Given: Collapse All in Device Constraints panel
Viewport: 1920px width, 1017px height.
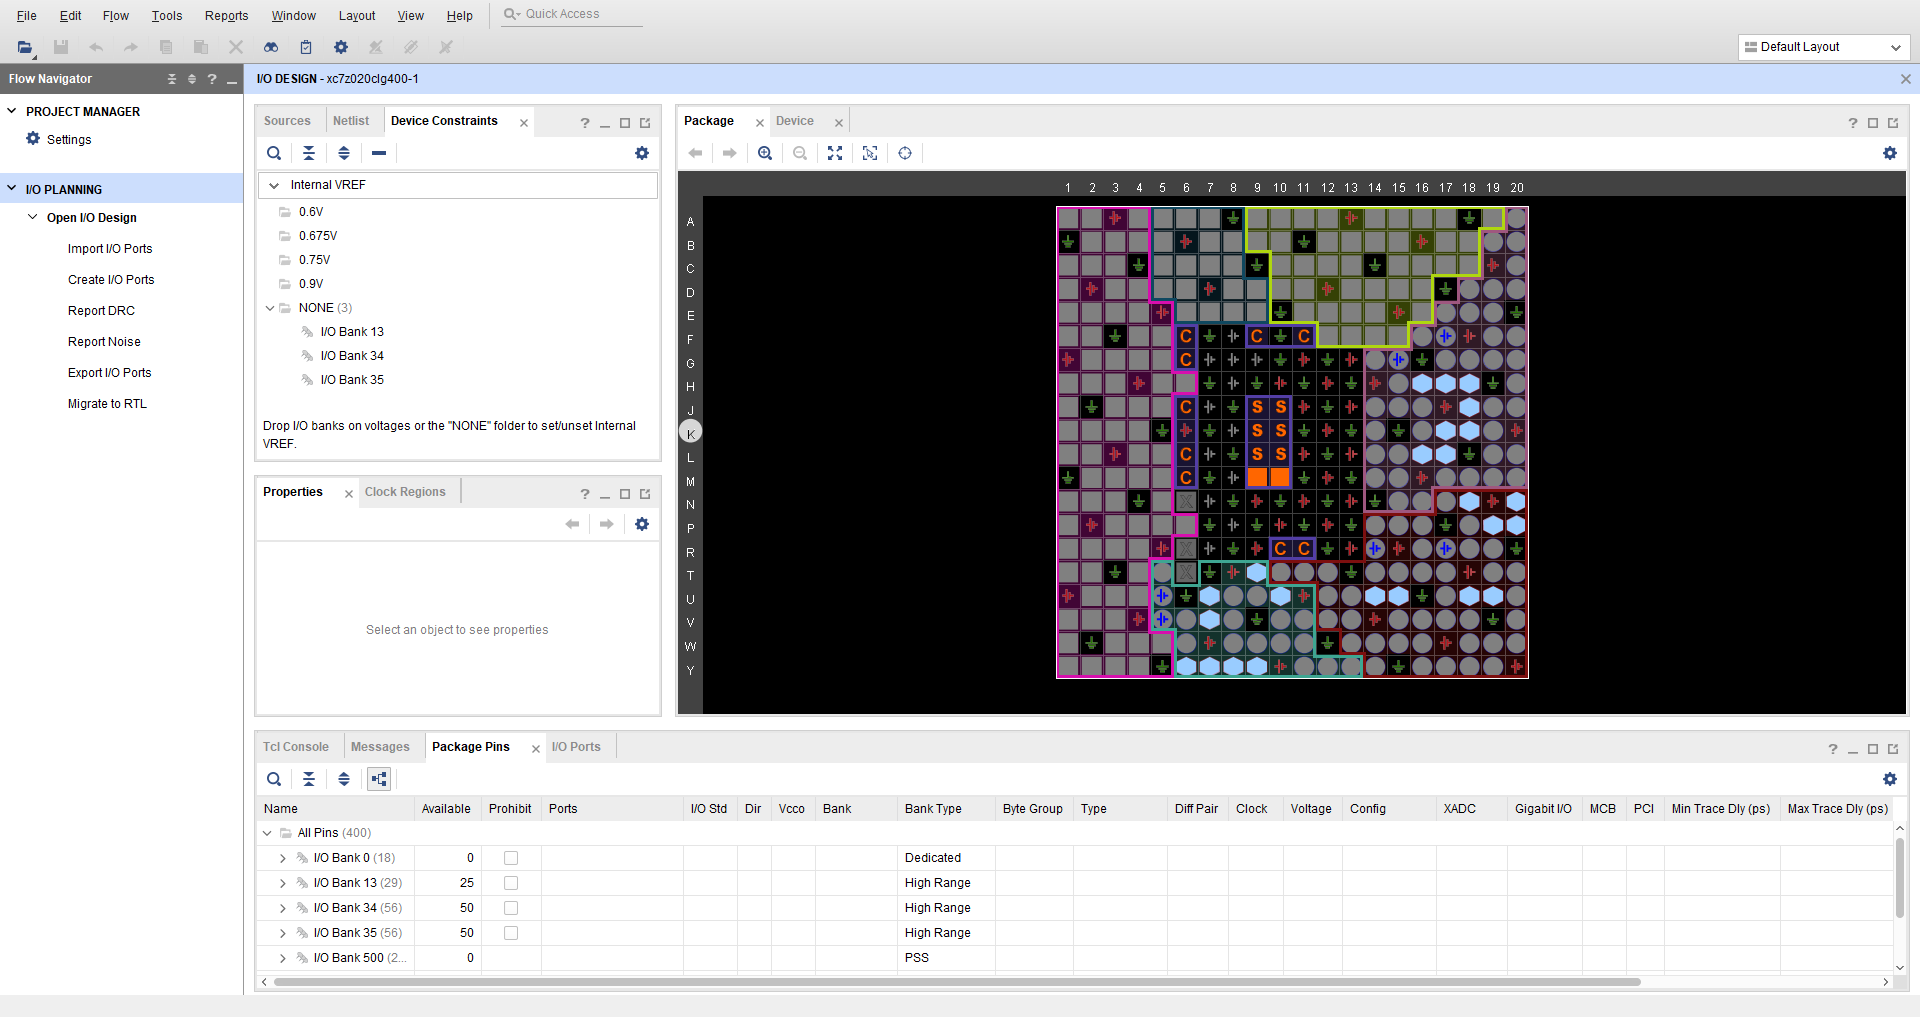Looking at the screenshot, I should [x=309, y=153].
